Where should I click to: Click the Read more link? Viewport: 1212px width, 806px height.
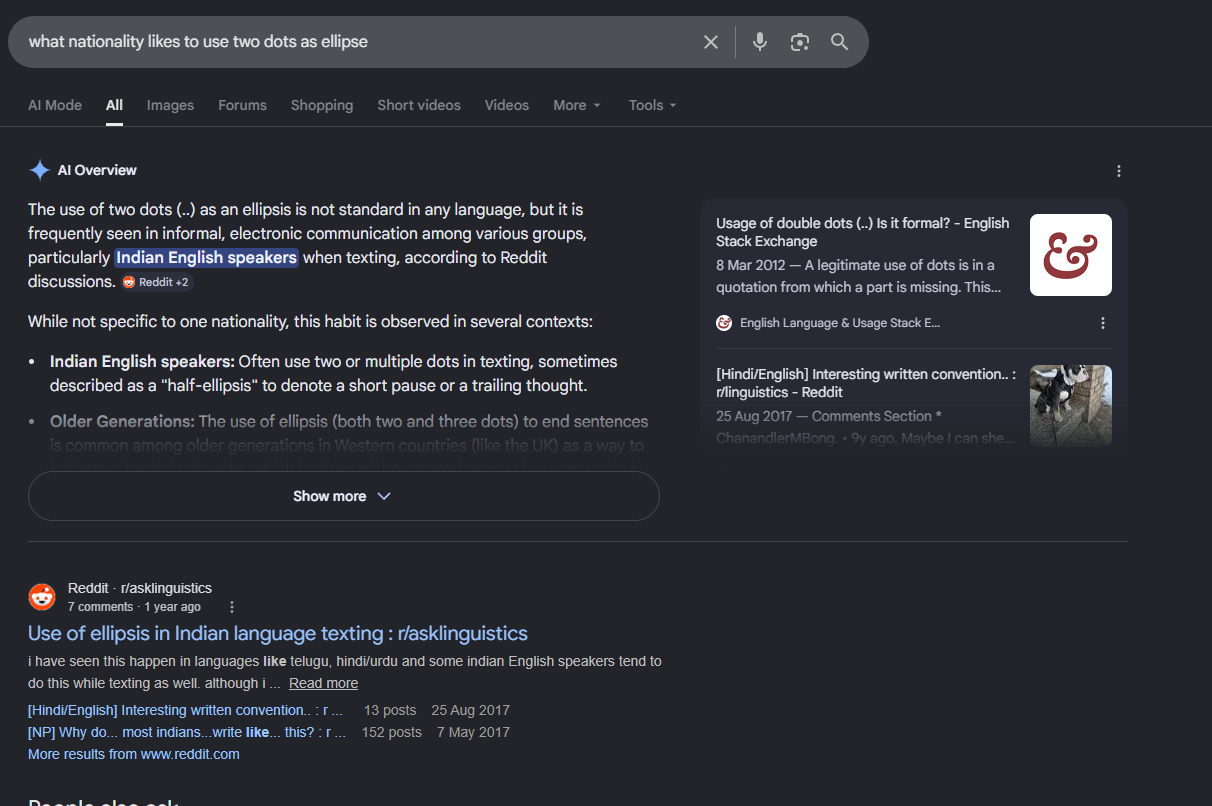(323, 683)
